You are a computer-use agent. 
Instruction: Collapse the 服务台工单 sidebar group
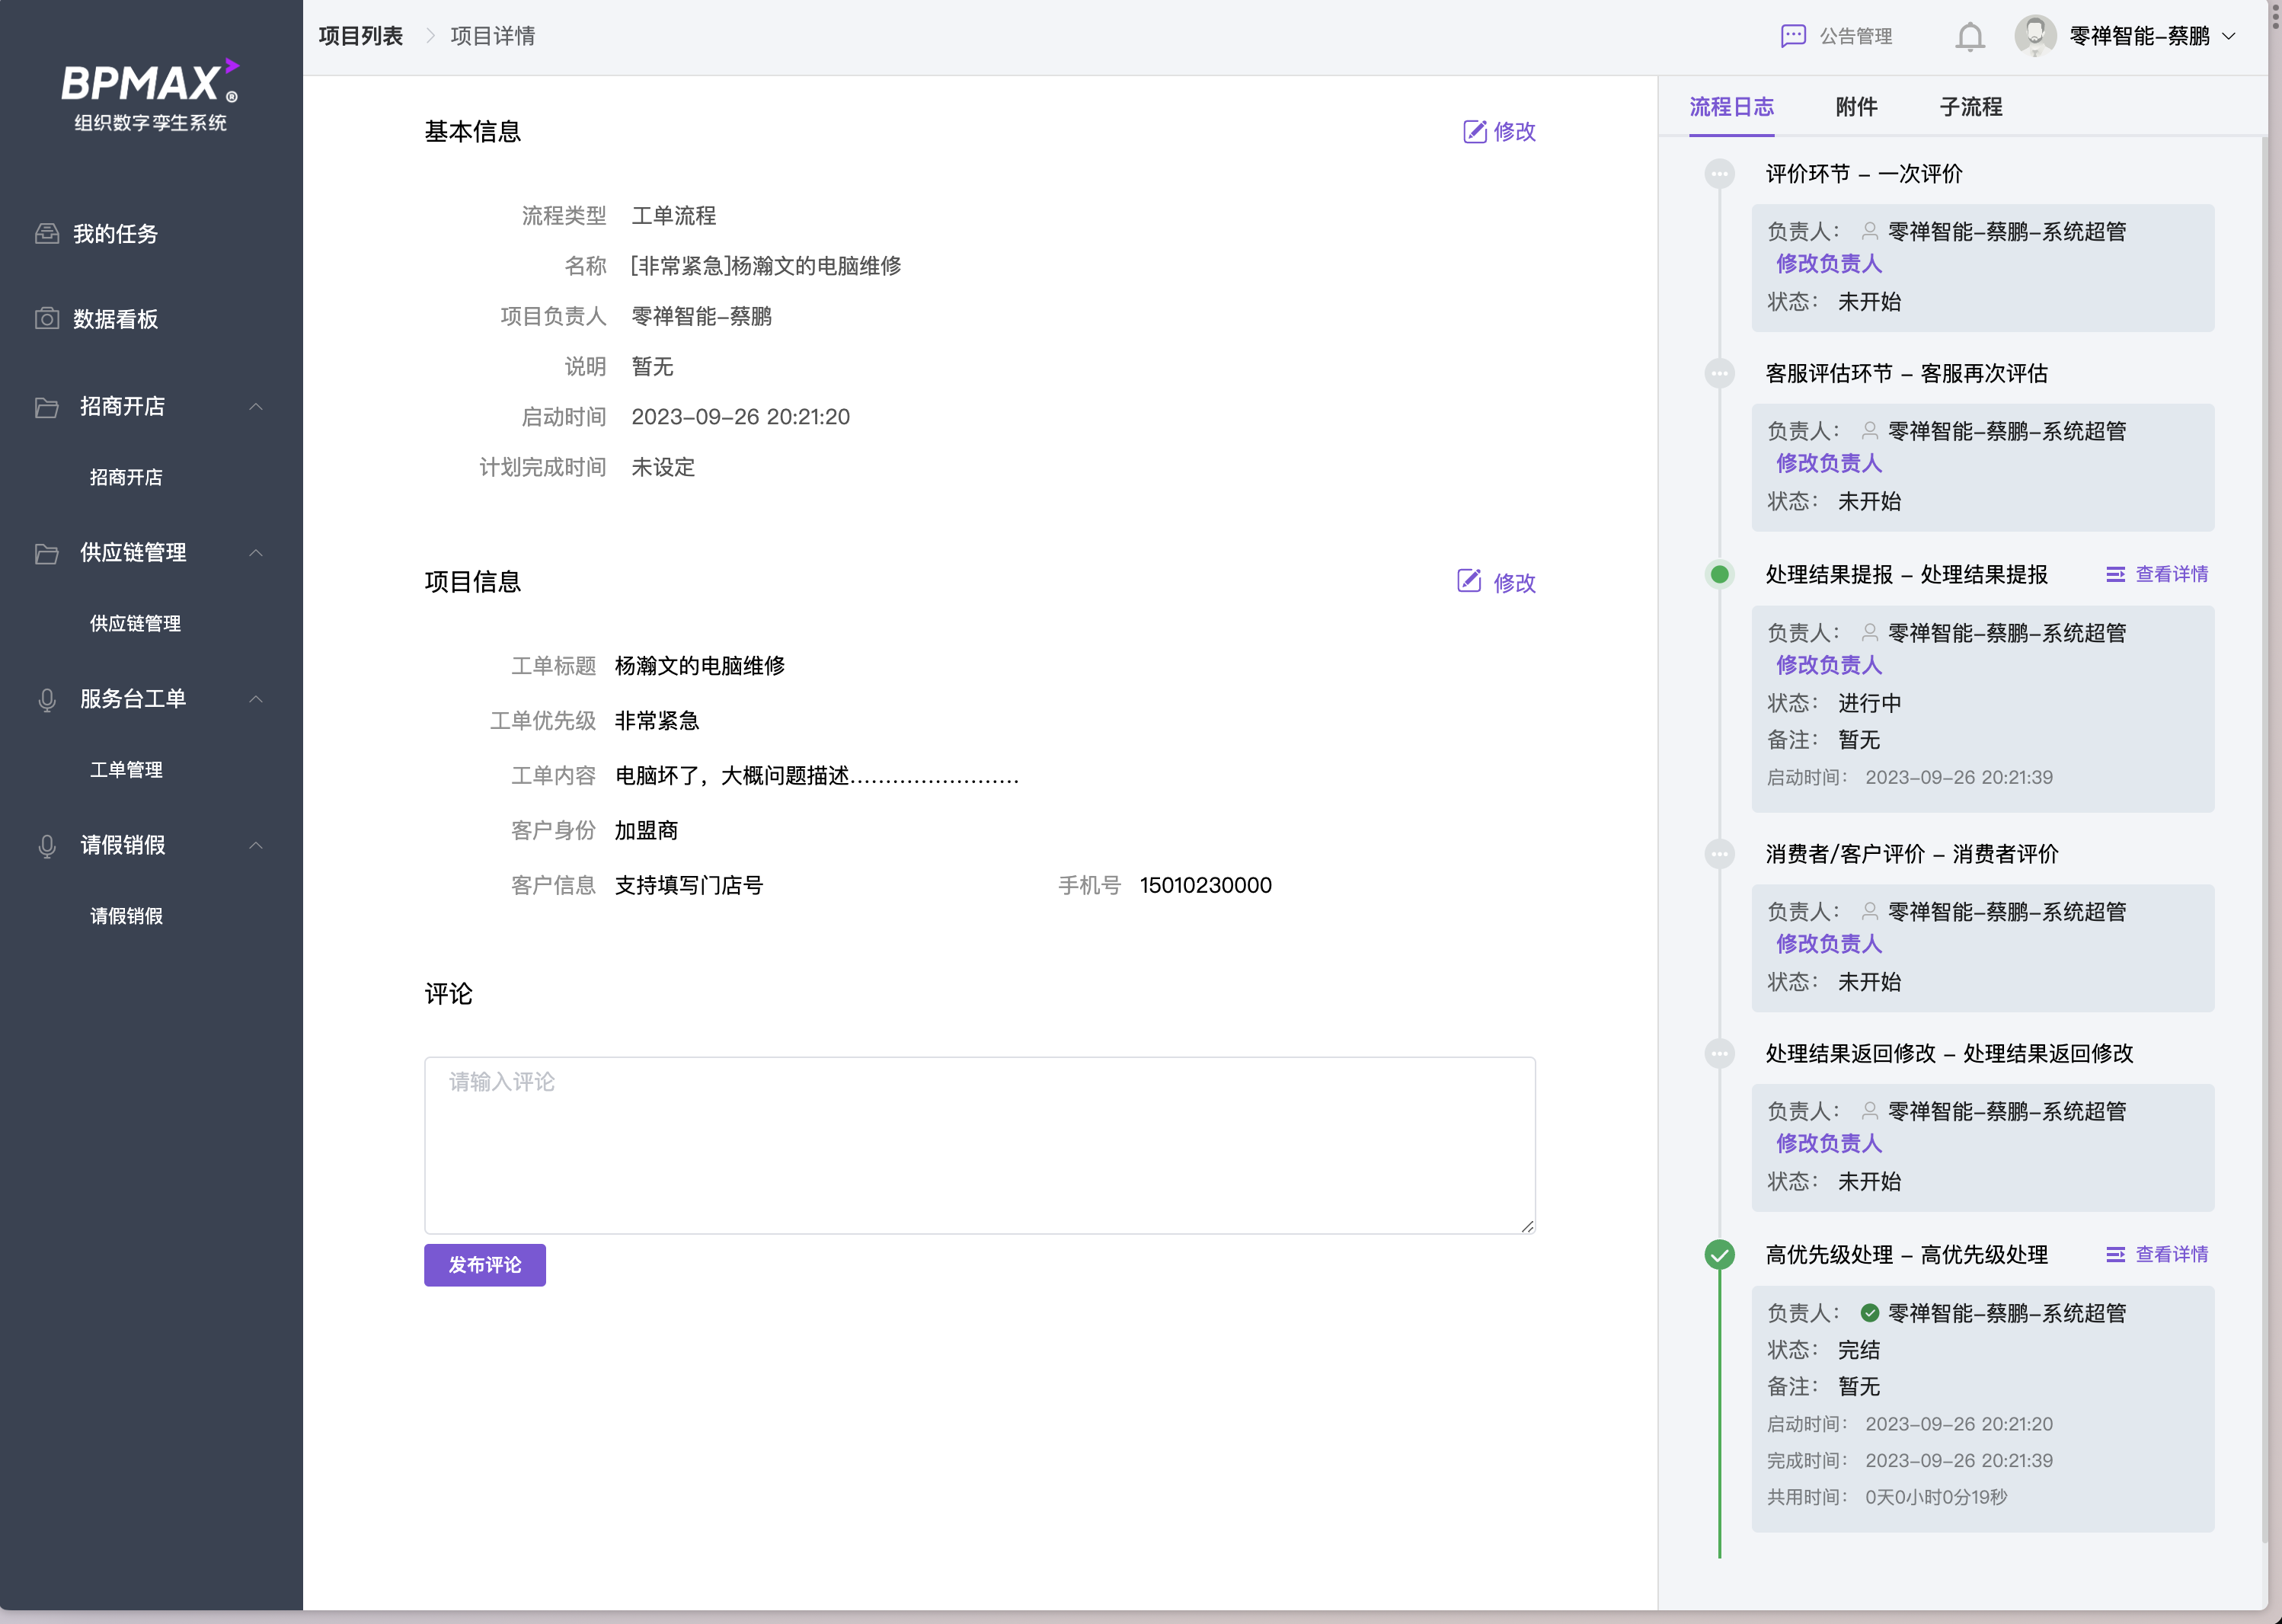click(256, 699)
